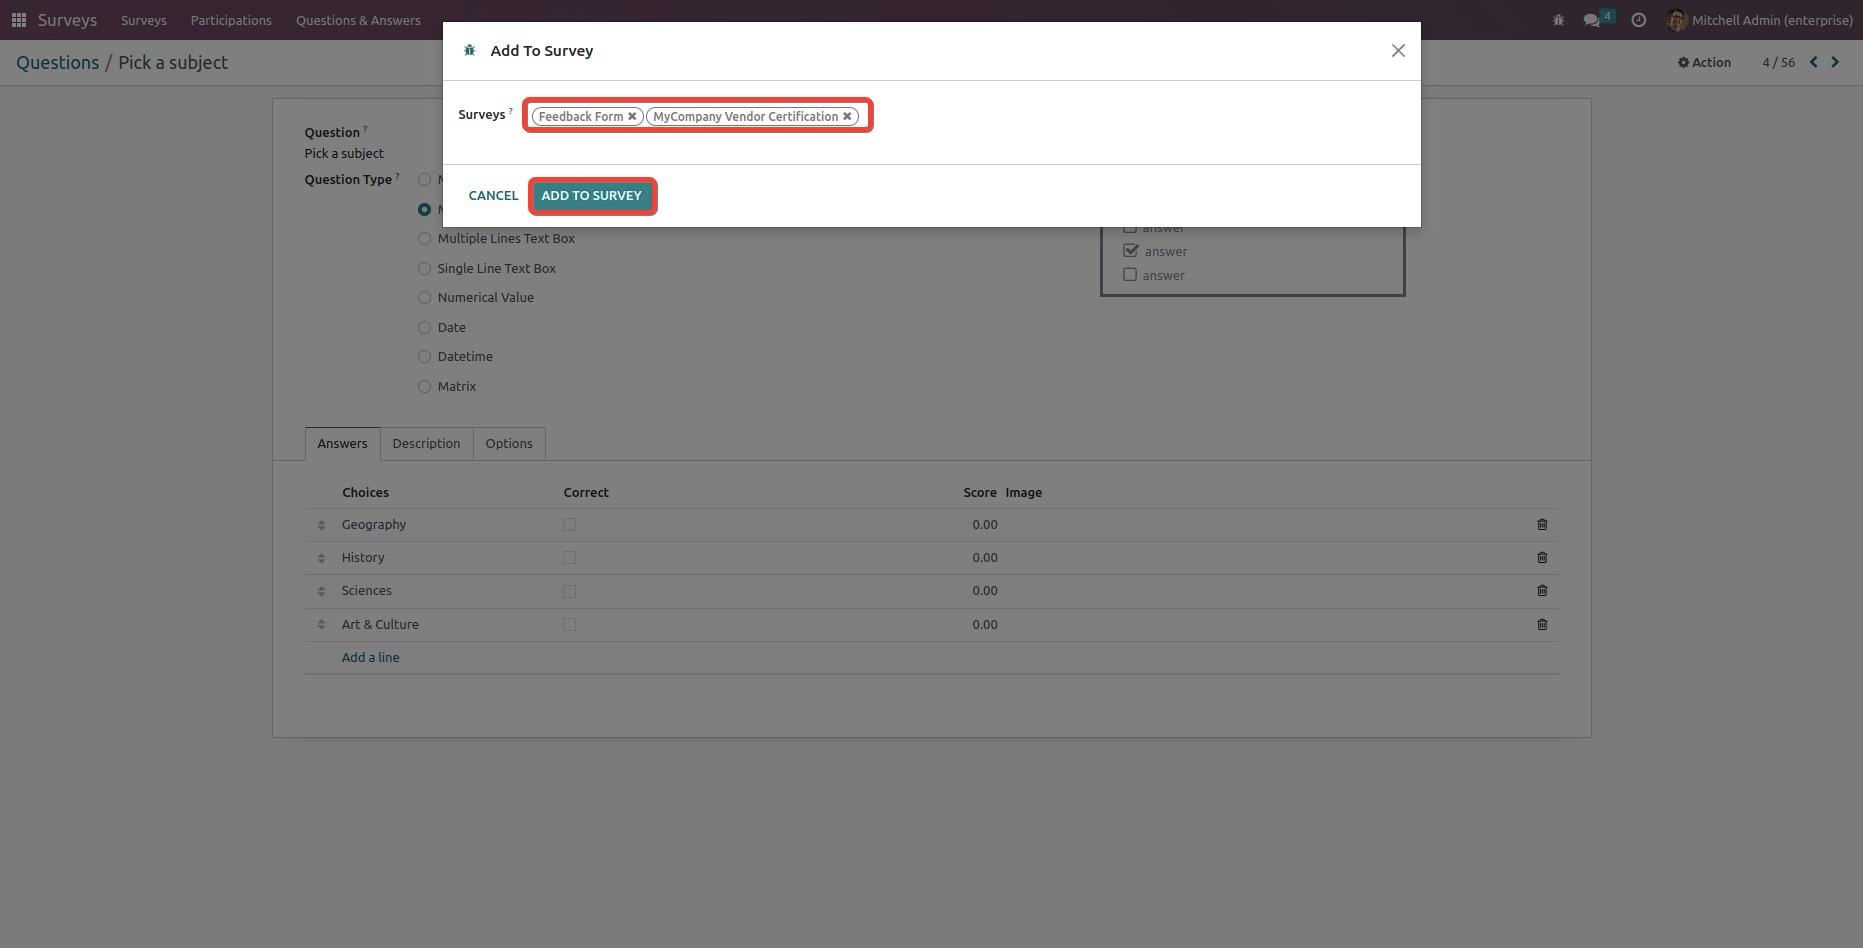Open the conversations chat icon
This screenshot has width=1863, height=948.
(1592, 20)
